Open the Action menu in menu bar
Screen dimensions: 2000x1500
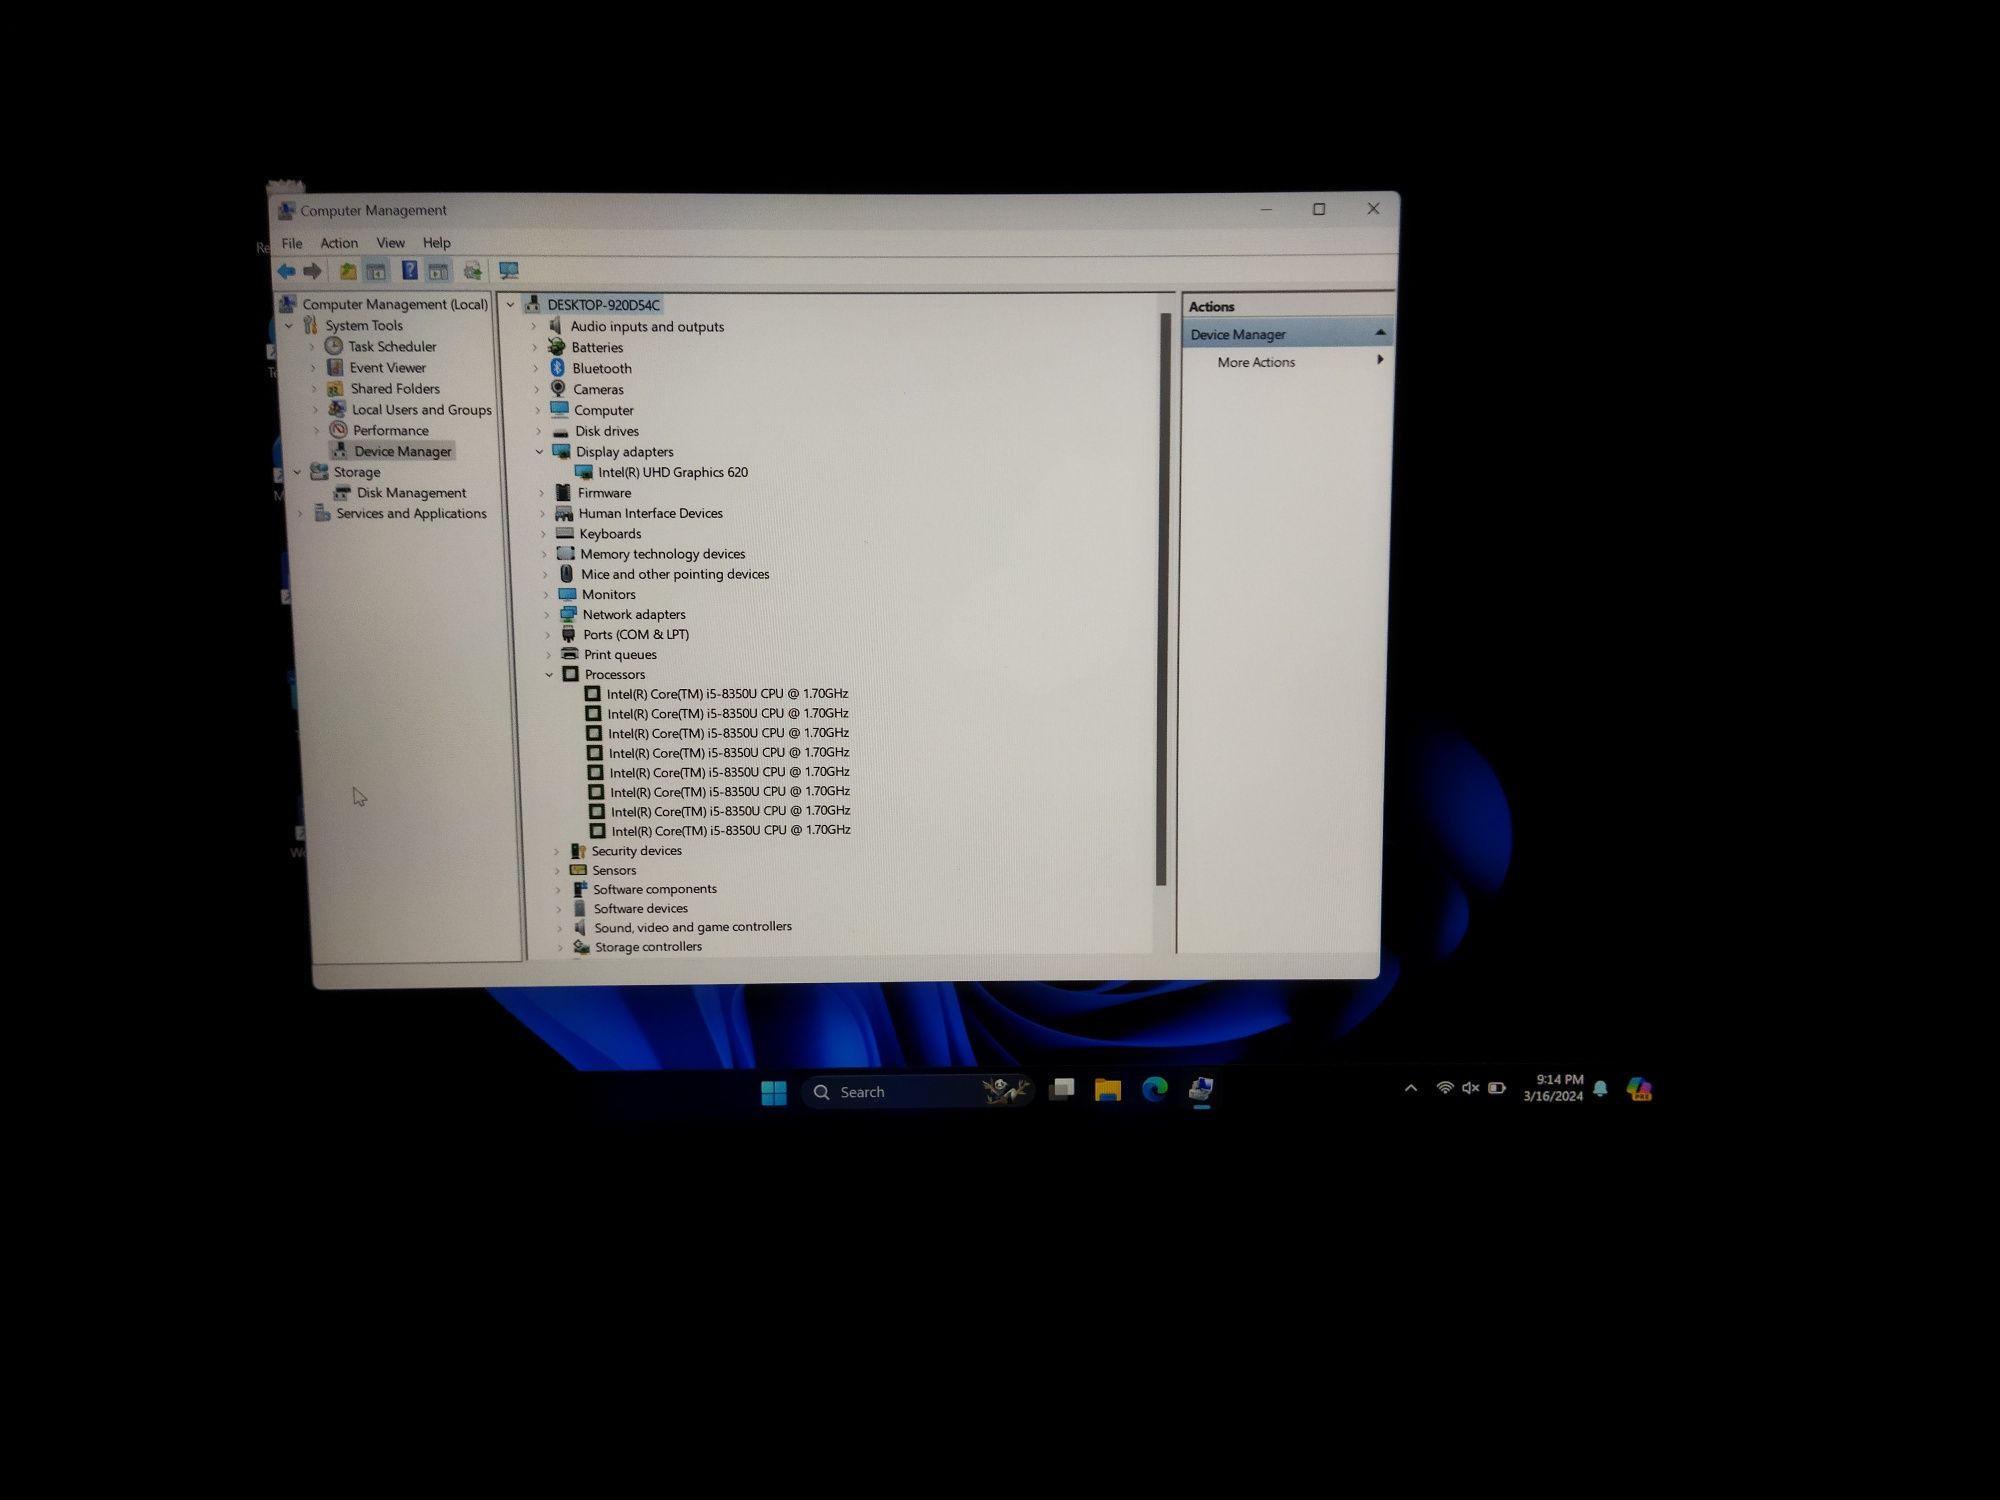[337, 243]
